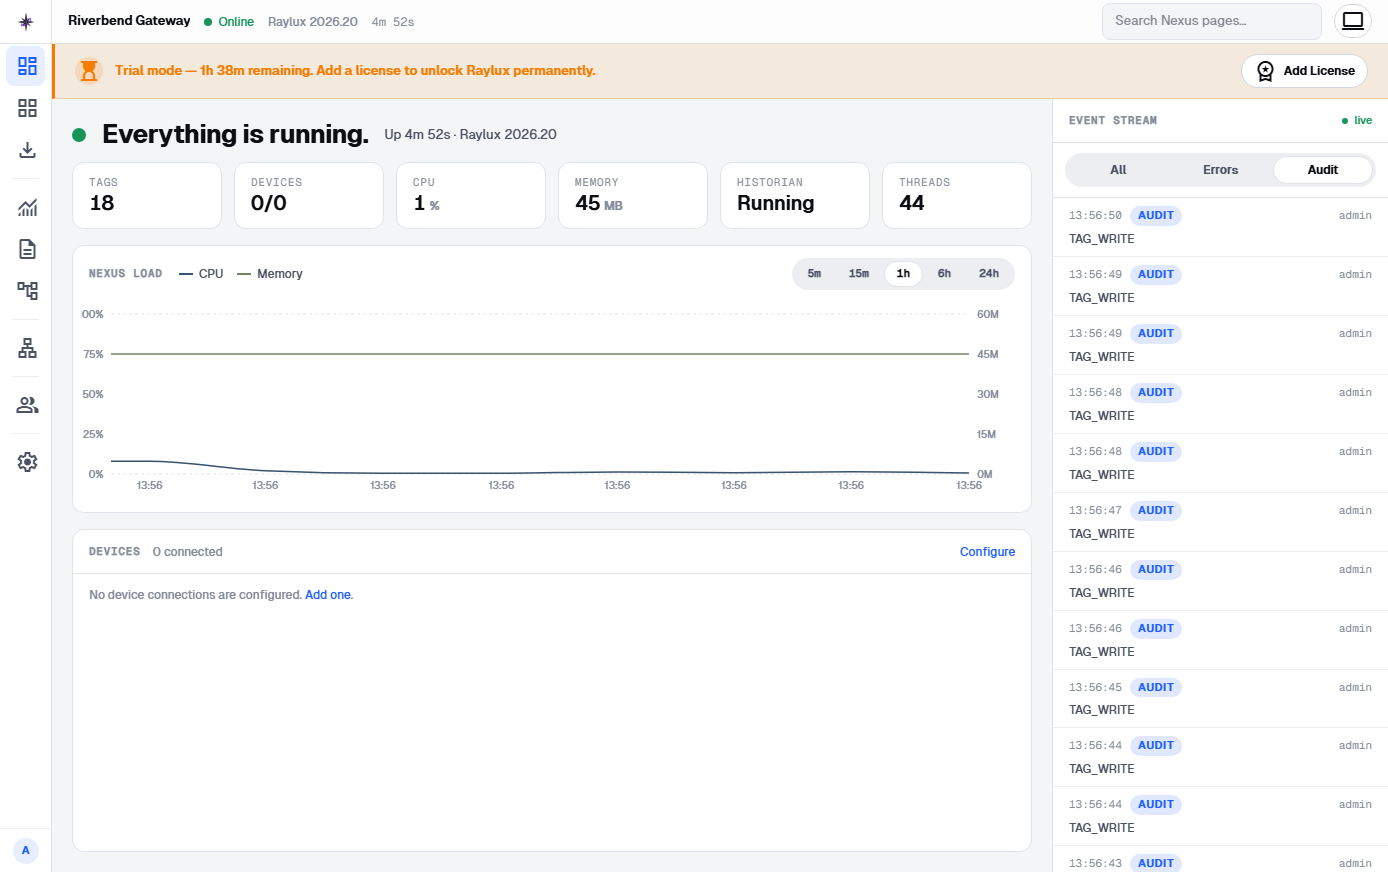The image size is (1388, 872).
Task: Switch event stream to All tab
Action: pos(1118,170)
